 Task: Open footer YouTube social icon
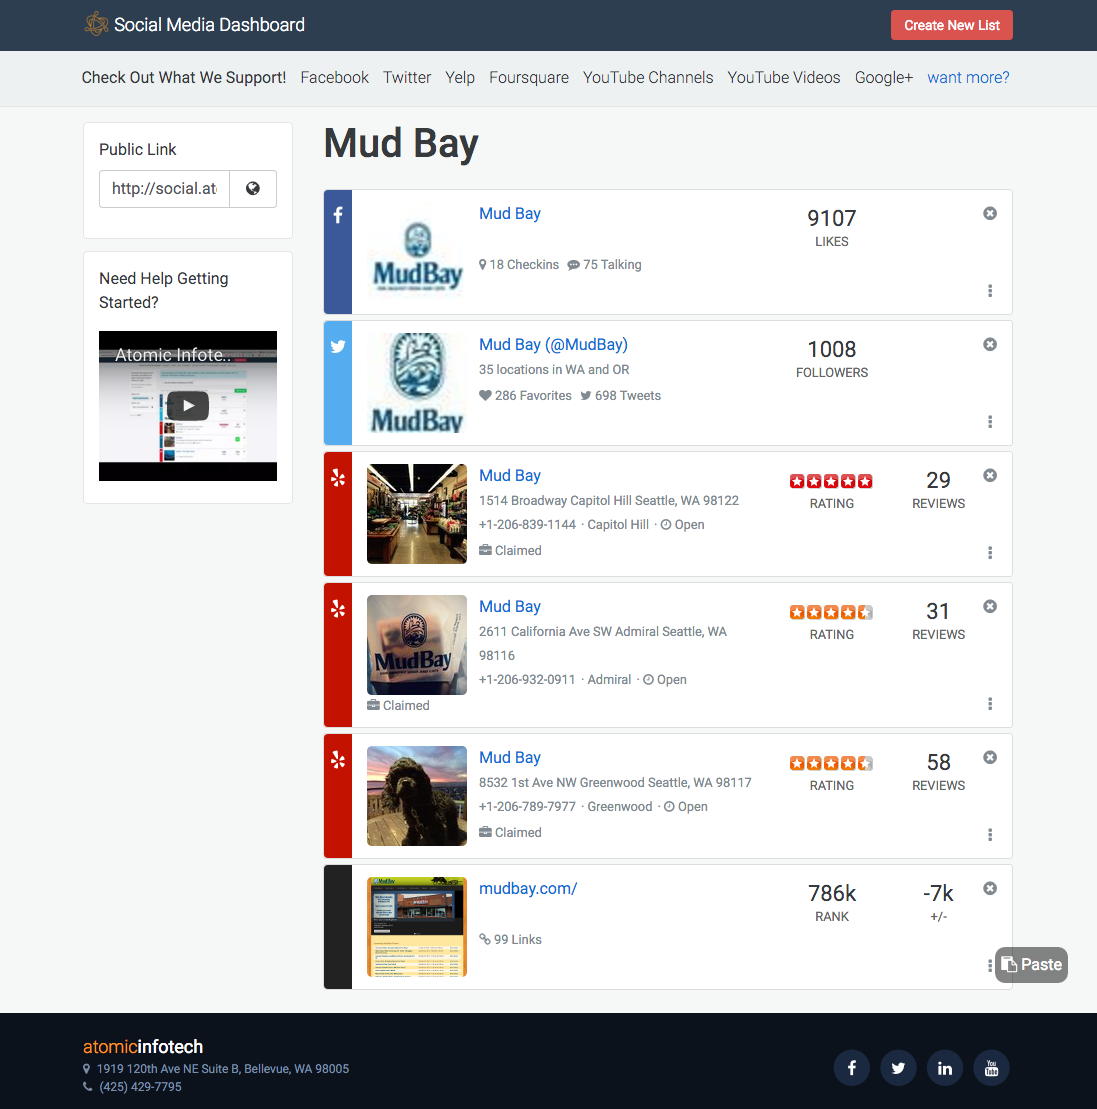coord(992,1068)
